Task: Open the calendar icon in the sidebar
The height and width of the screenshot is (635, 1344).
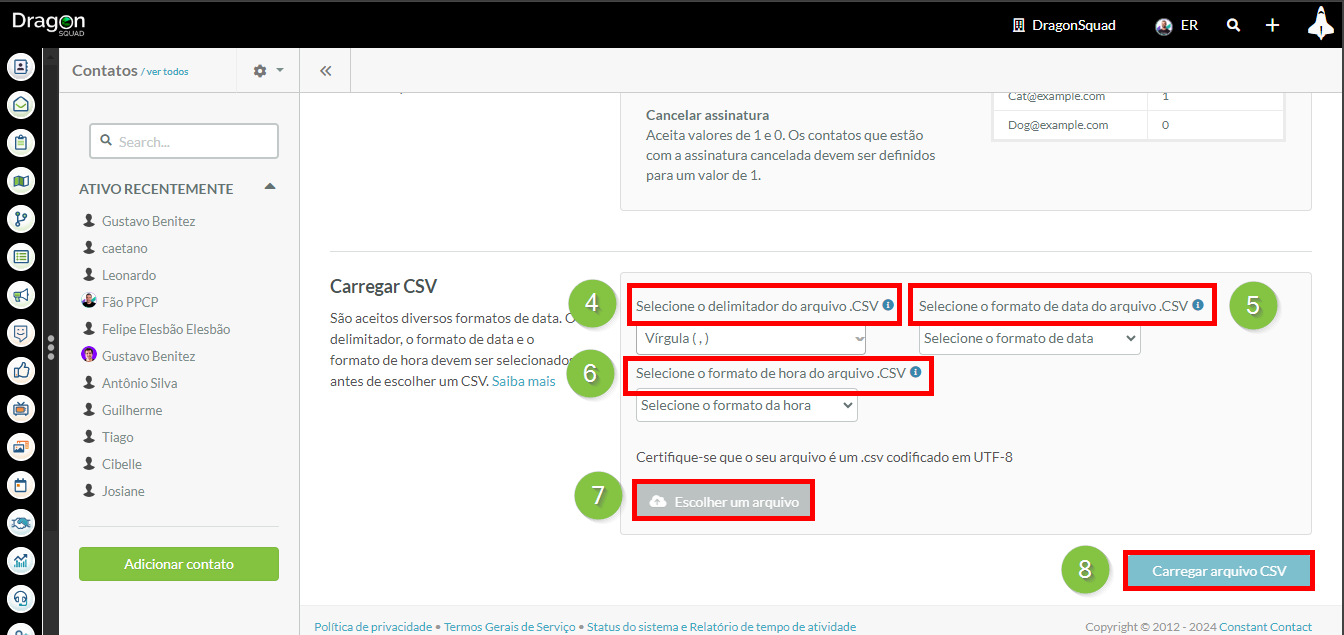Action: point(21,485)
